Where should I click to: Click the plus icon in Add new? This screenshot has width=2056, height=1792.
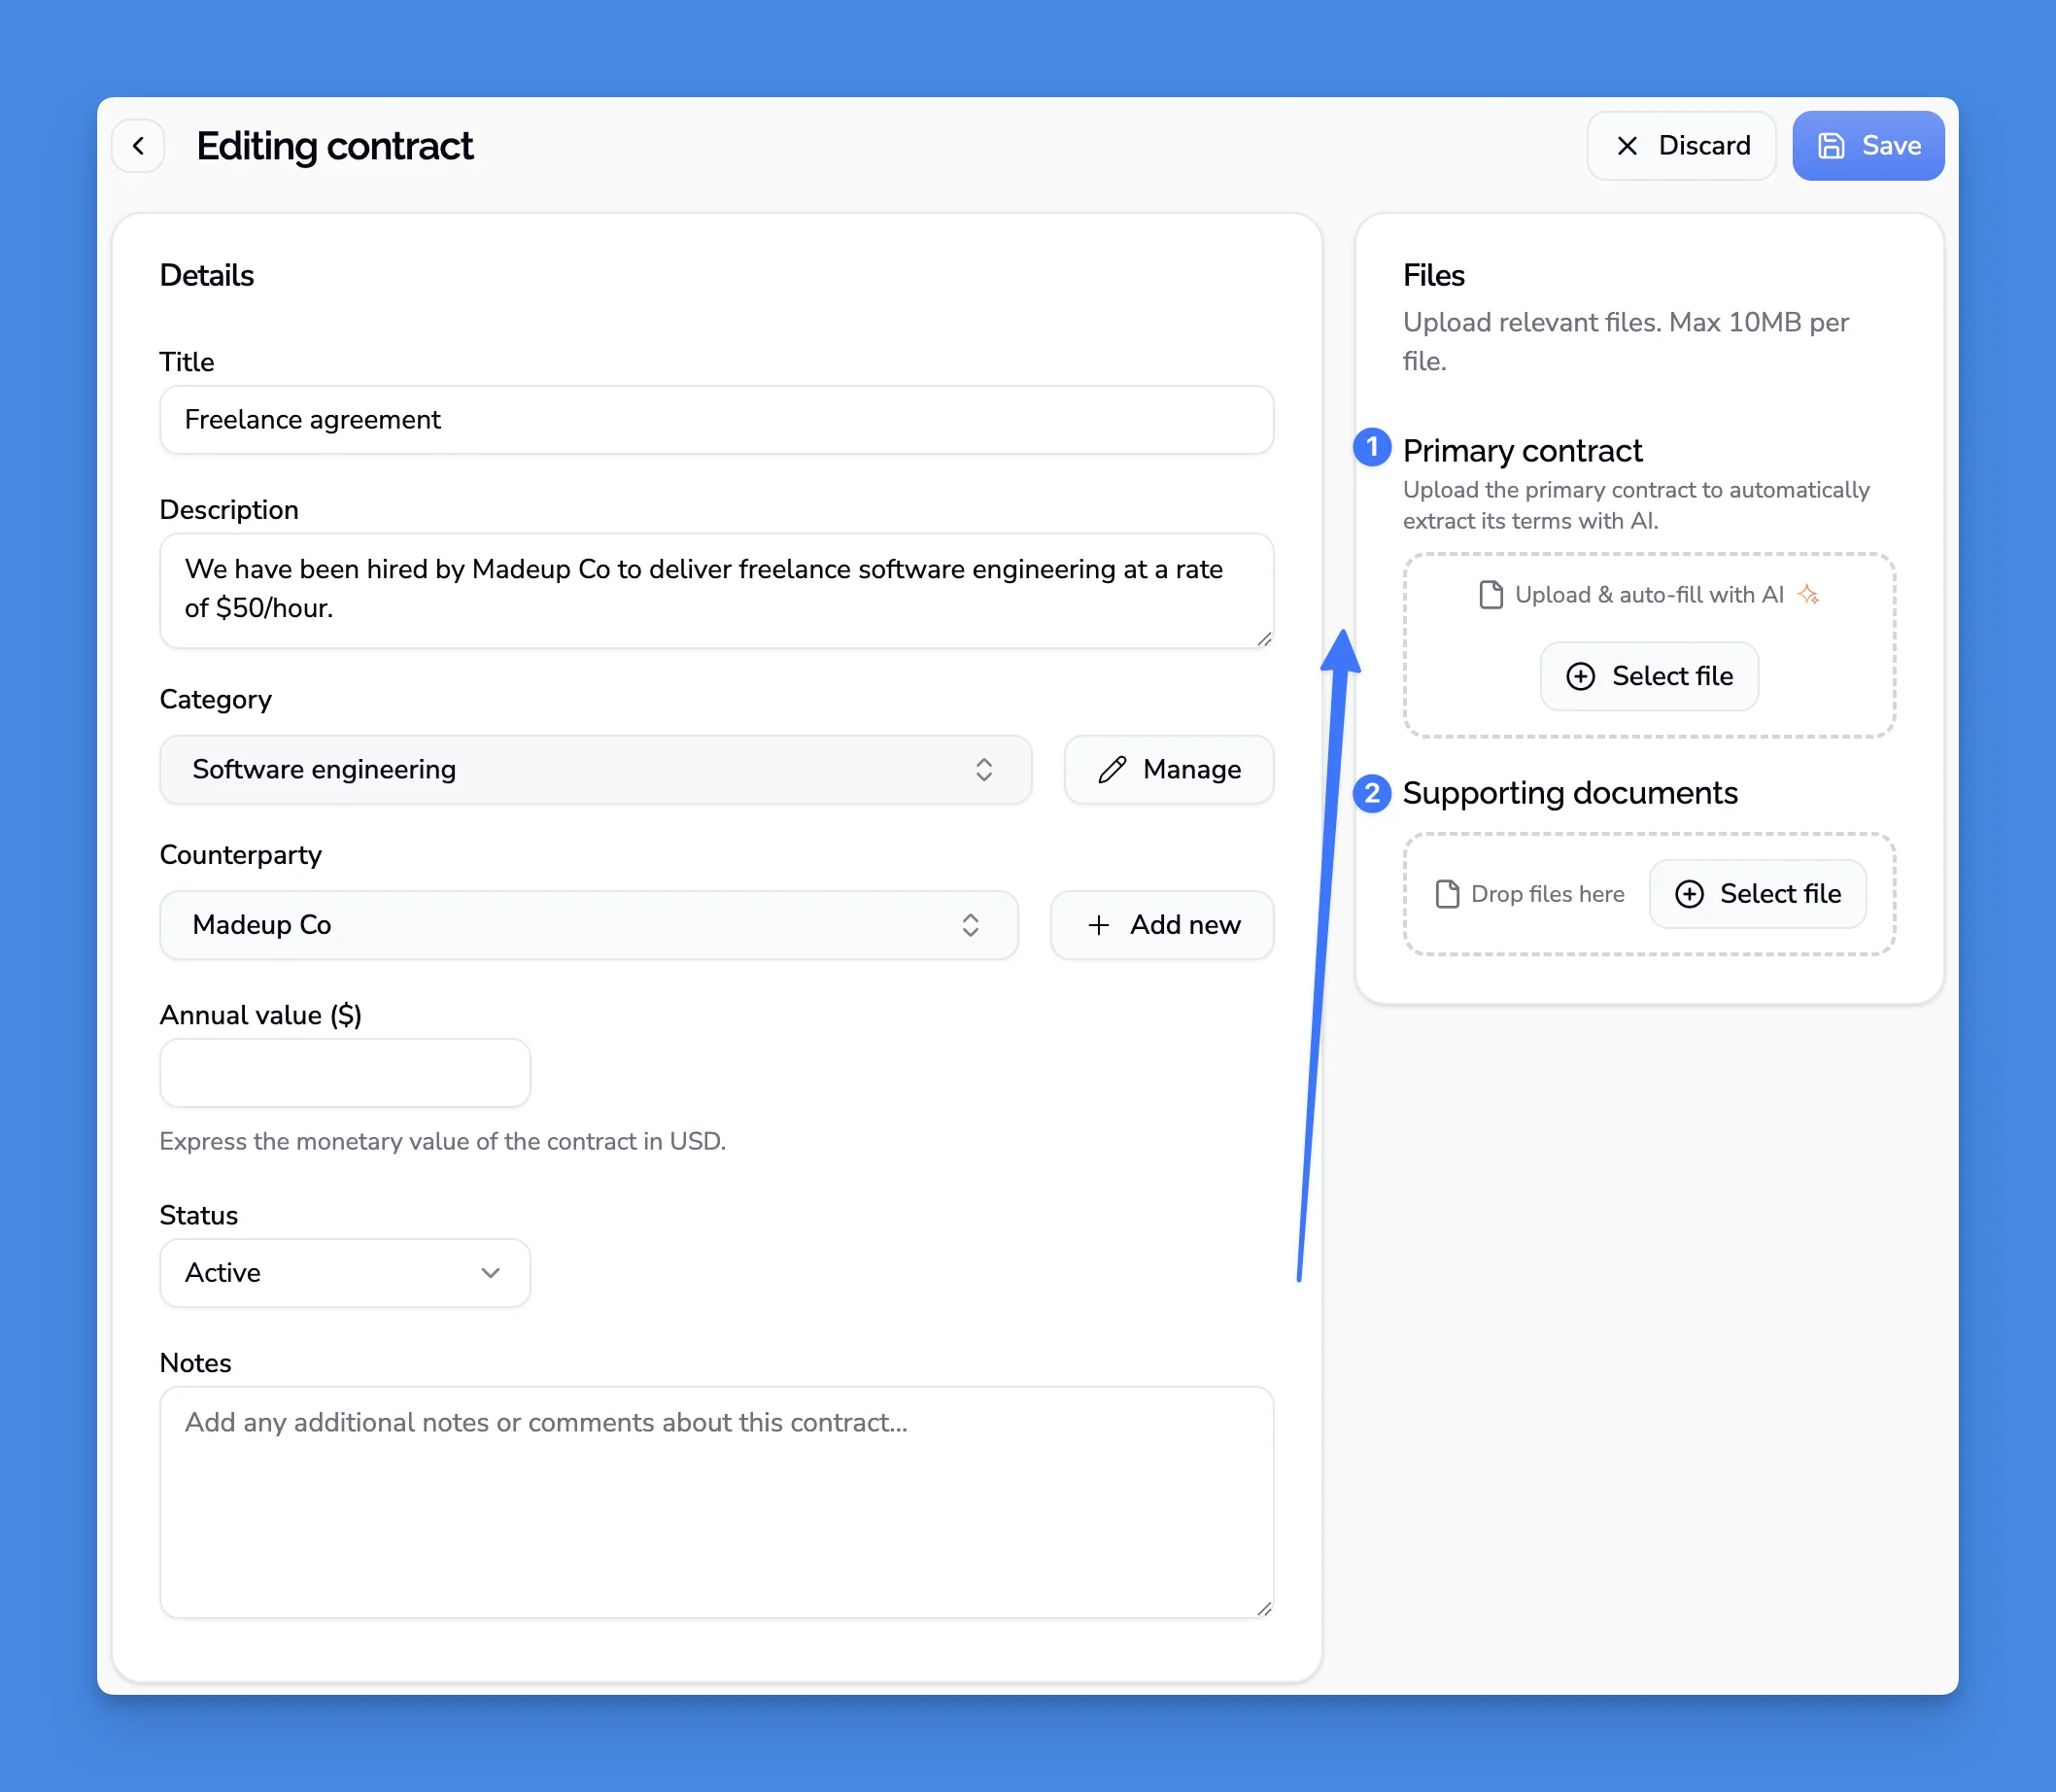[1098, 925]
